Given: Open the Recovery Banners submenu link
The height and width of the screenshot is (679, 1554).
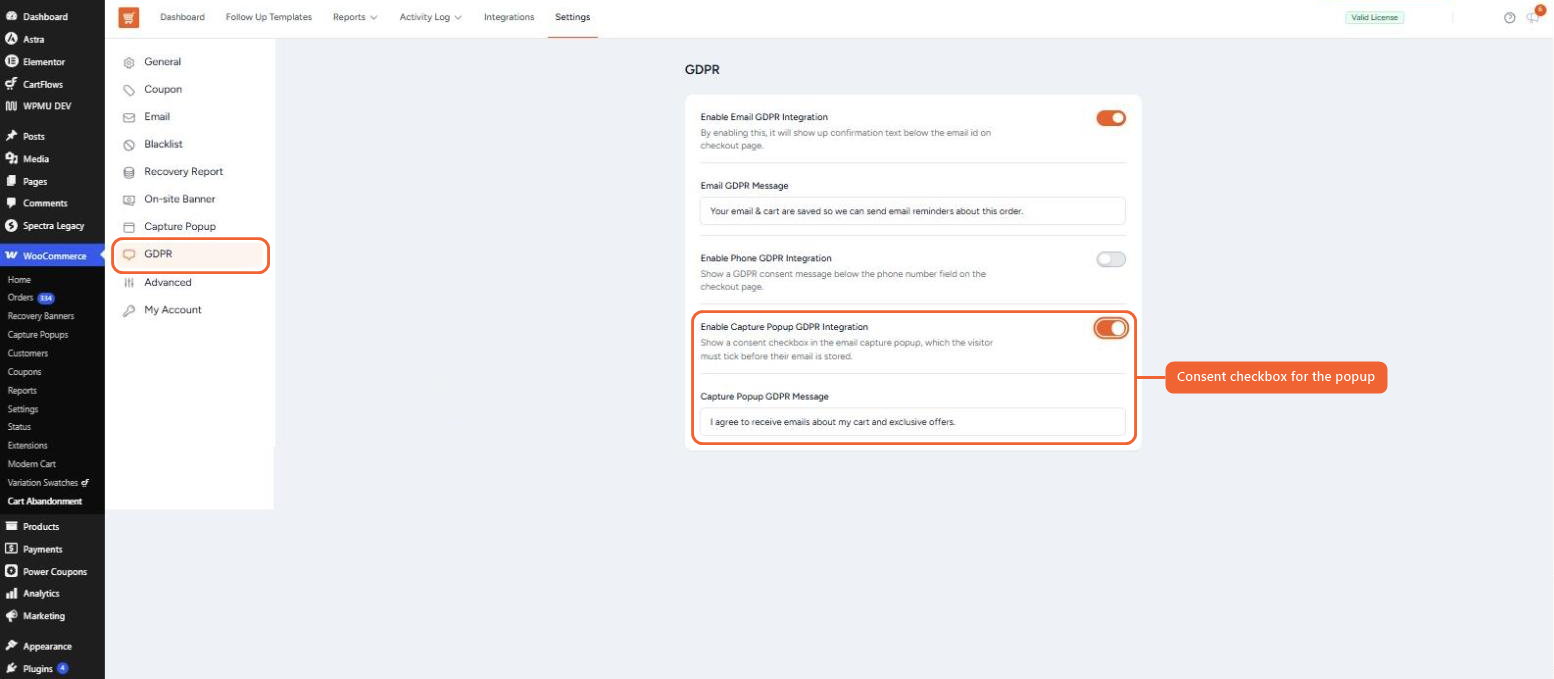Looking at the screenshot, I should [x=41, y=316].
